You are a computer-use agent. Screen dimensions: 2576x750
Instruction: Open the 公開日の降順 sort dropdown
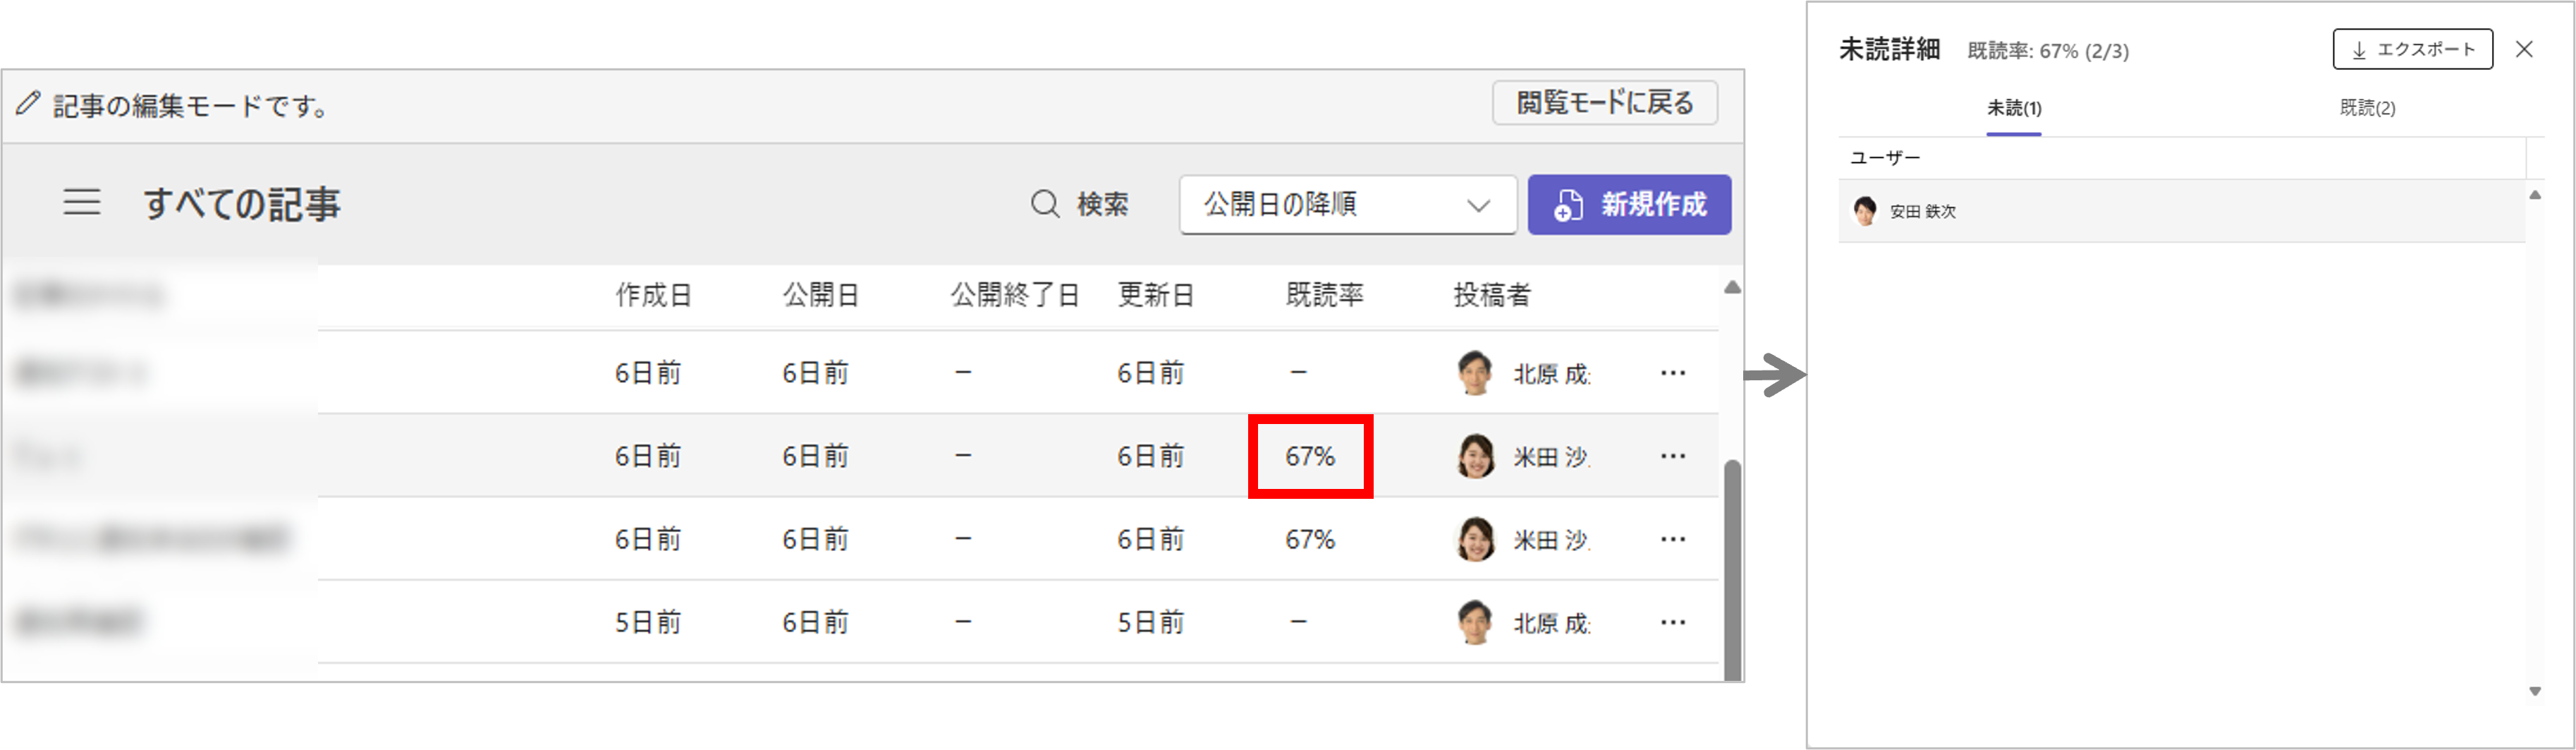point(1348,204)
